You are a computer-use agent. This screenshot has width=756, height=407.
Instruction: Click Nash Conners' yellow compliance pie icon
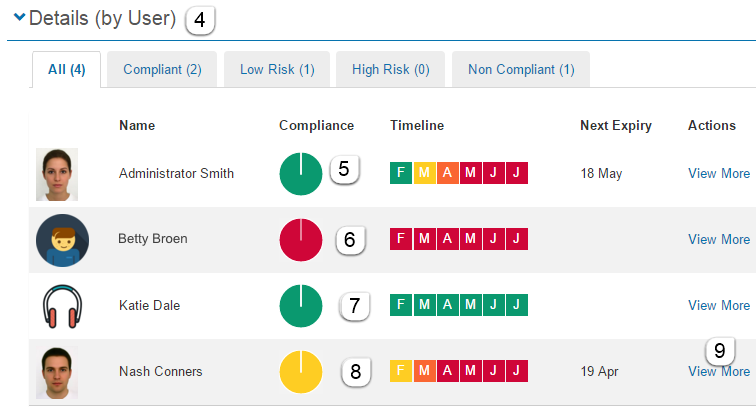pyautogui.click(x=300, y=372)
